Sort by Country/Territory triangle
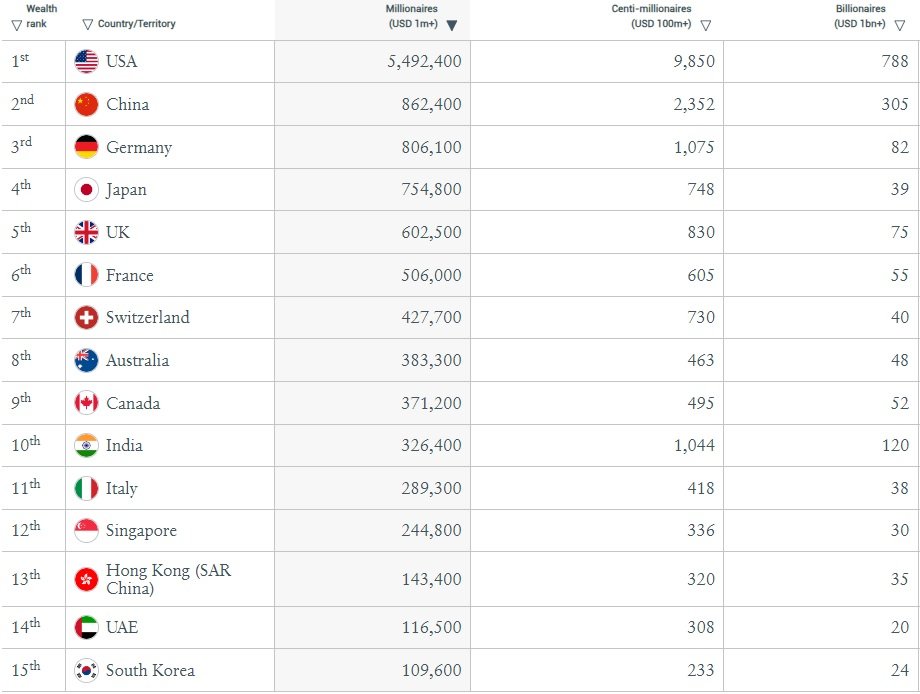Viewport: 920px width, 694px height. 87,25
